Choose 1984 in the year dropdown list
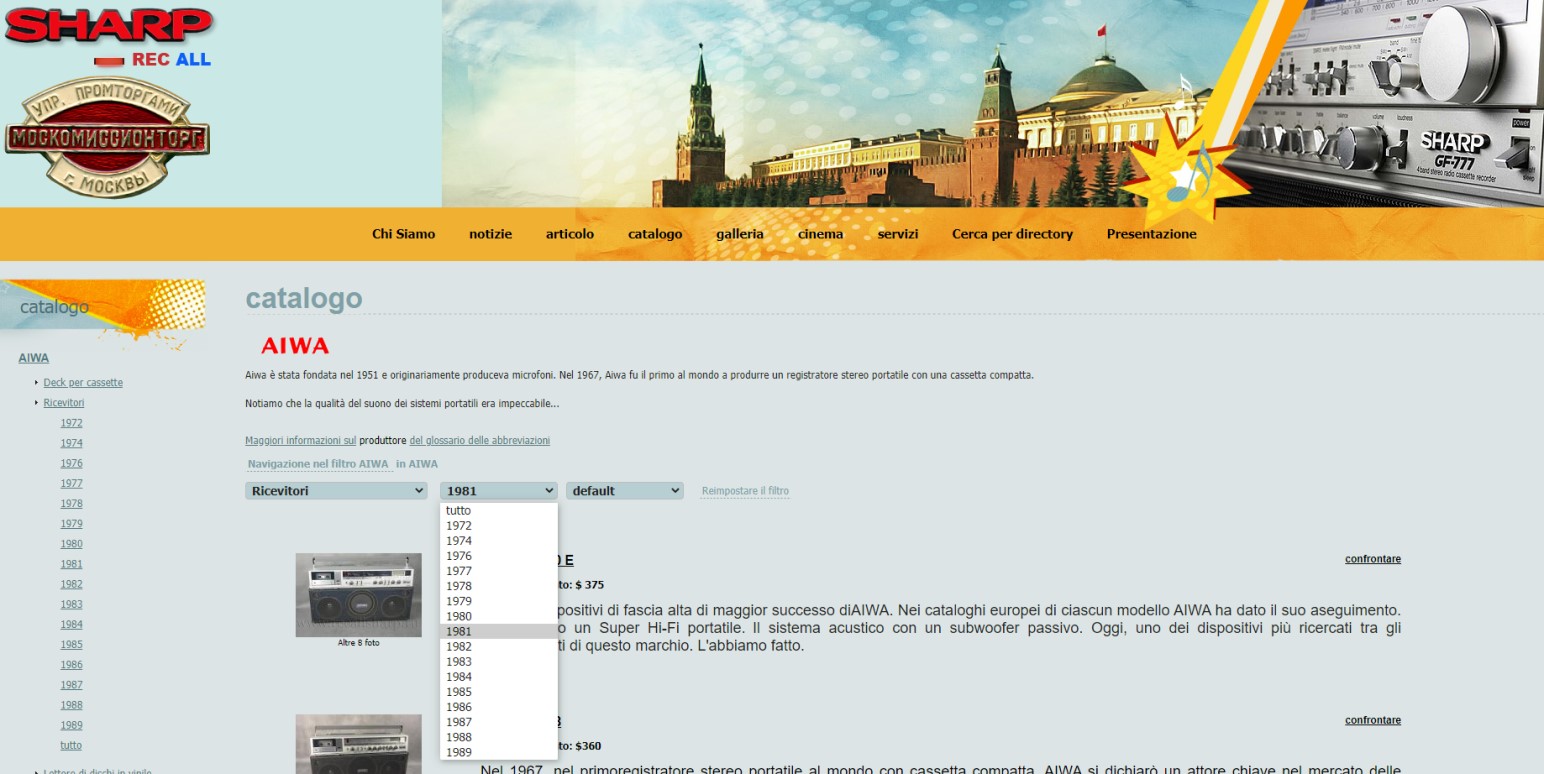Image resolution: width=1544 pixels, height=774 pixels. point(499,677)
